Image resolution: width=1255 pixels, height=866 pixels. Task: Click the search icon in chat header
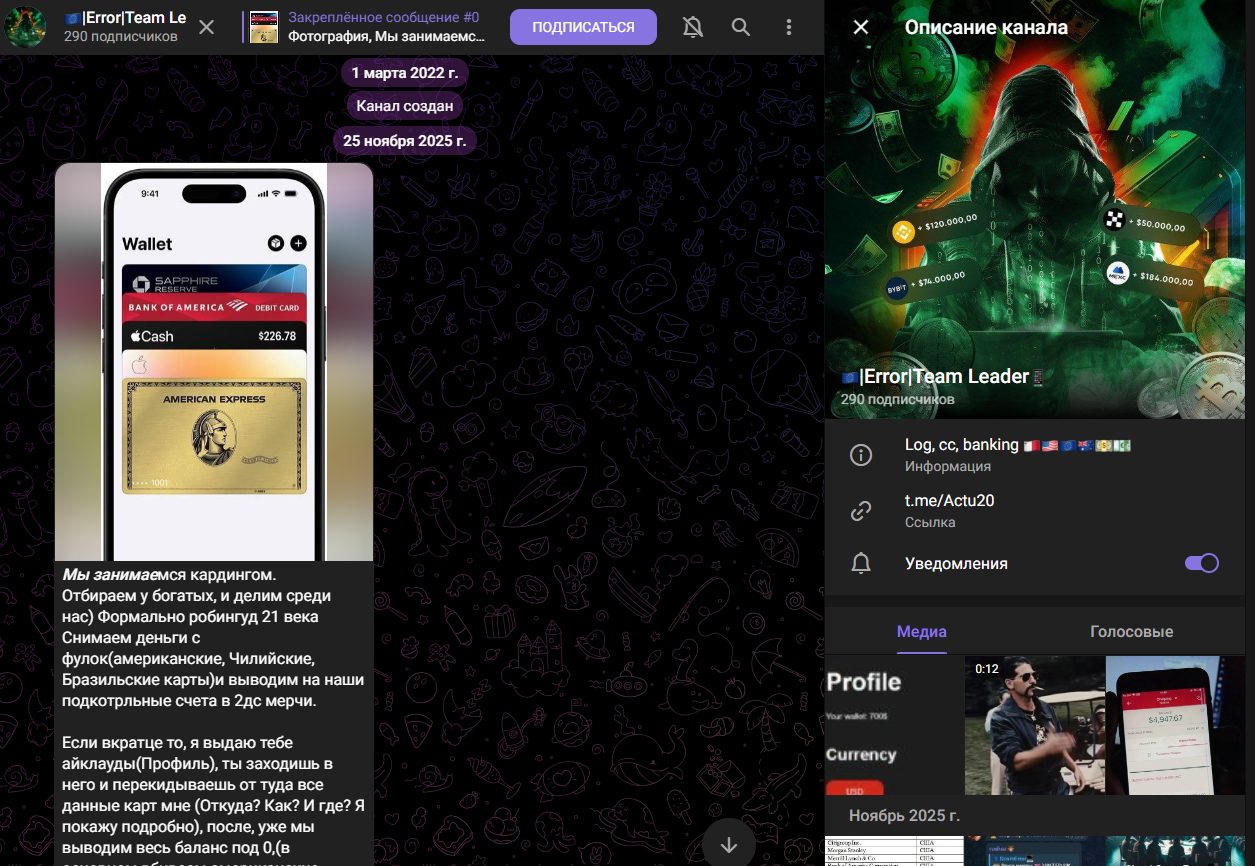[741, 27]
